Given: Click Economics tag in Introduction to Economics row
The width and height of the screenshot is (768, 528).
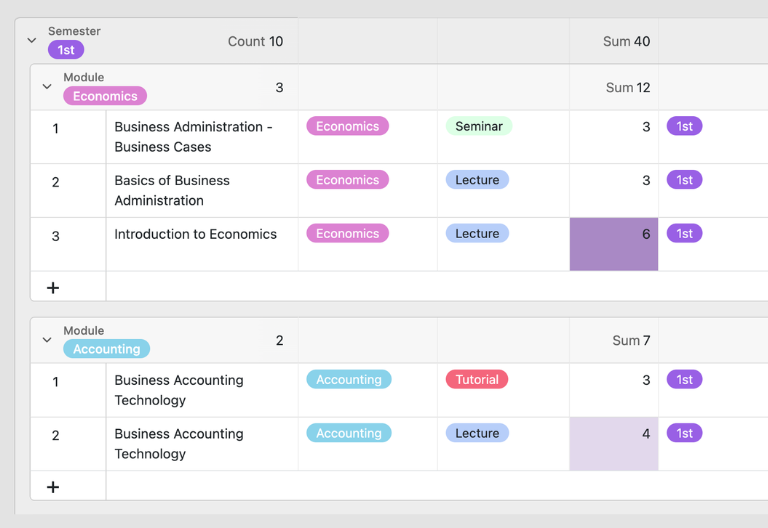Looking at the screenshot, I should coord(347,234).
